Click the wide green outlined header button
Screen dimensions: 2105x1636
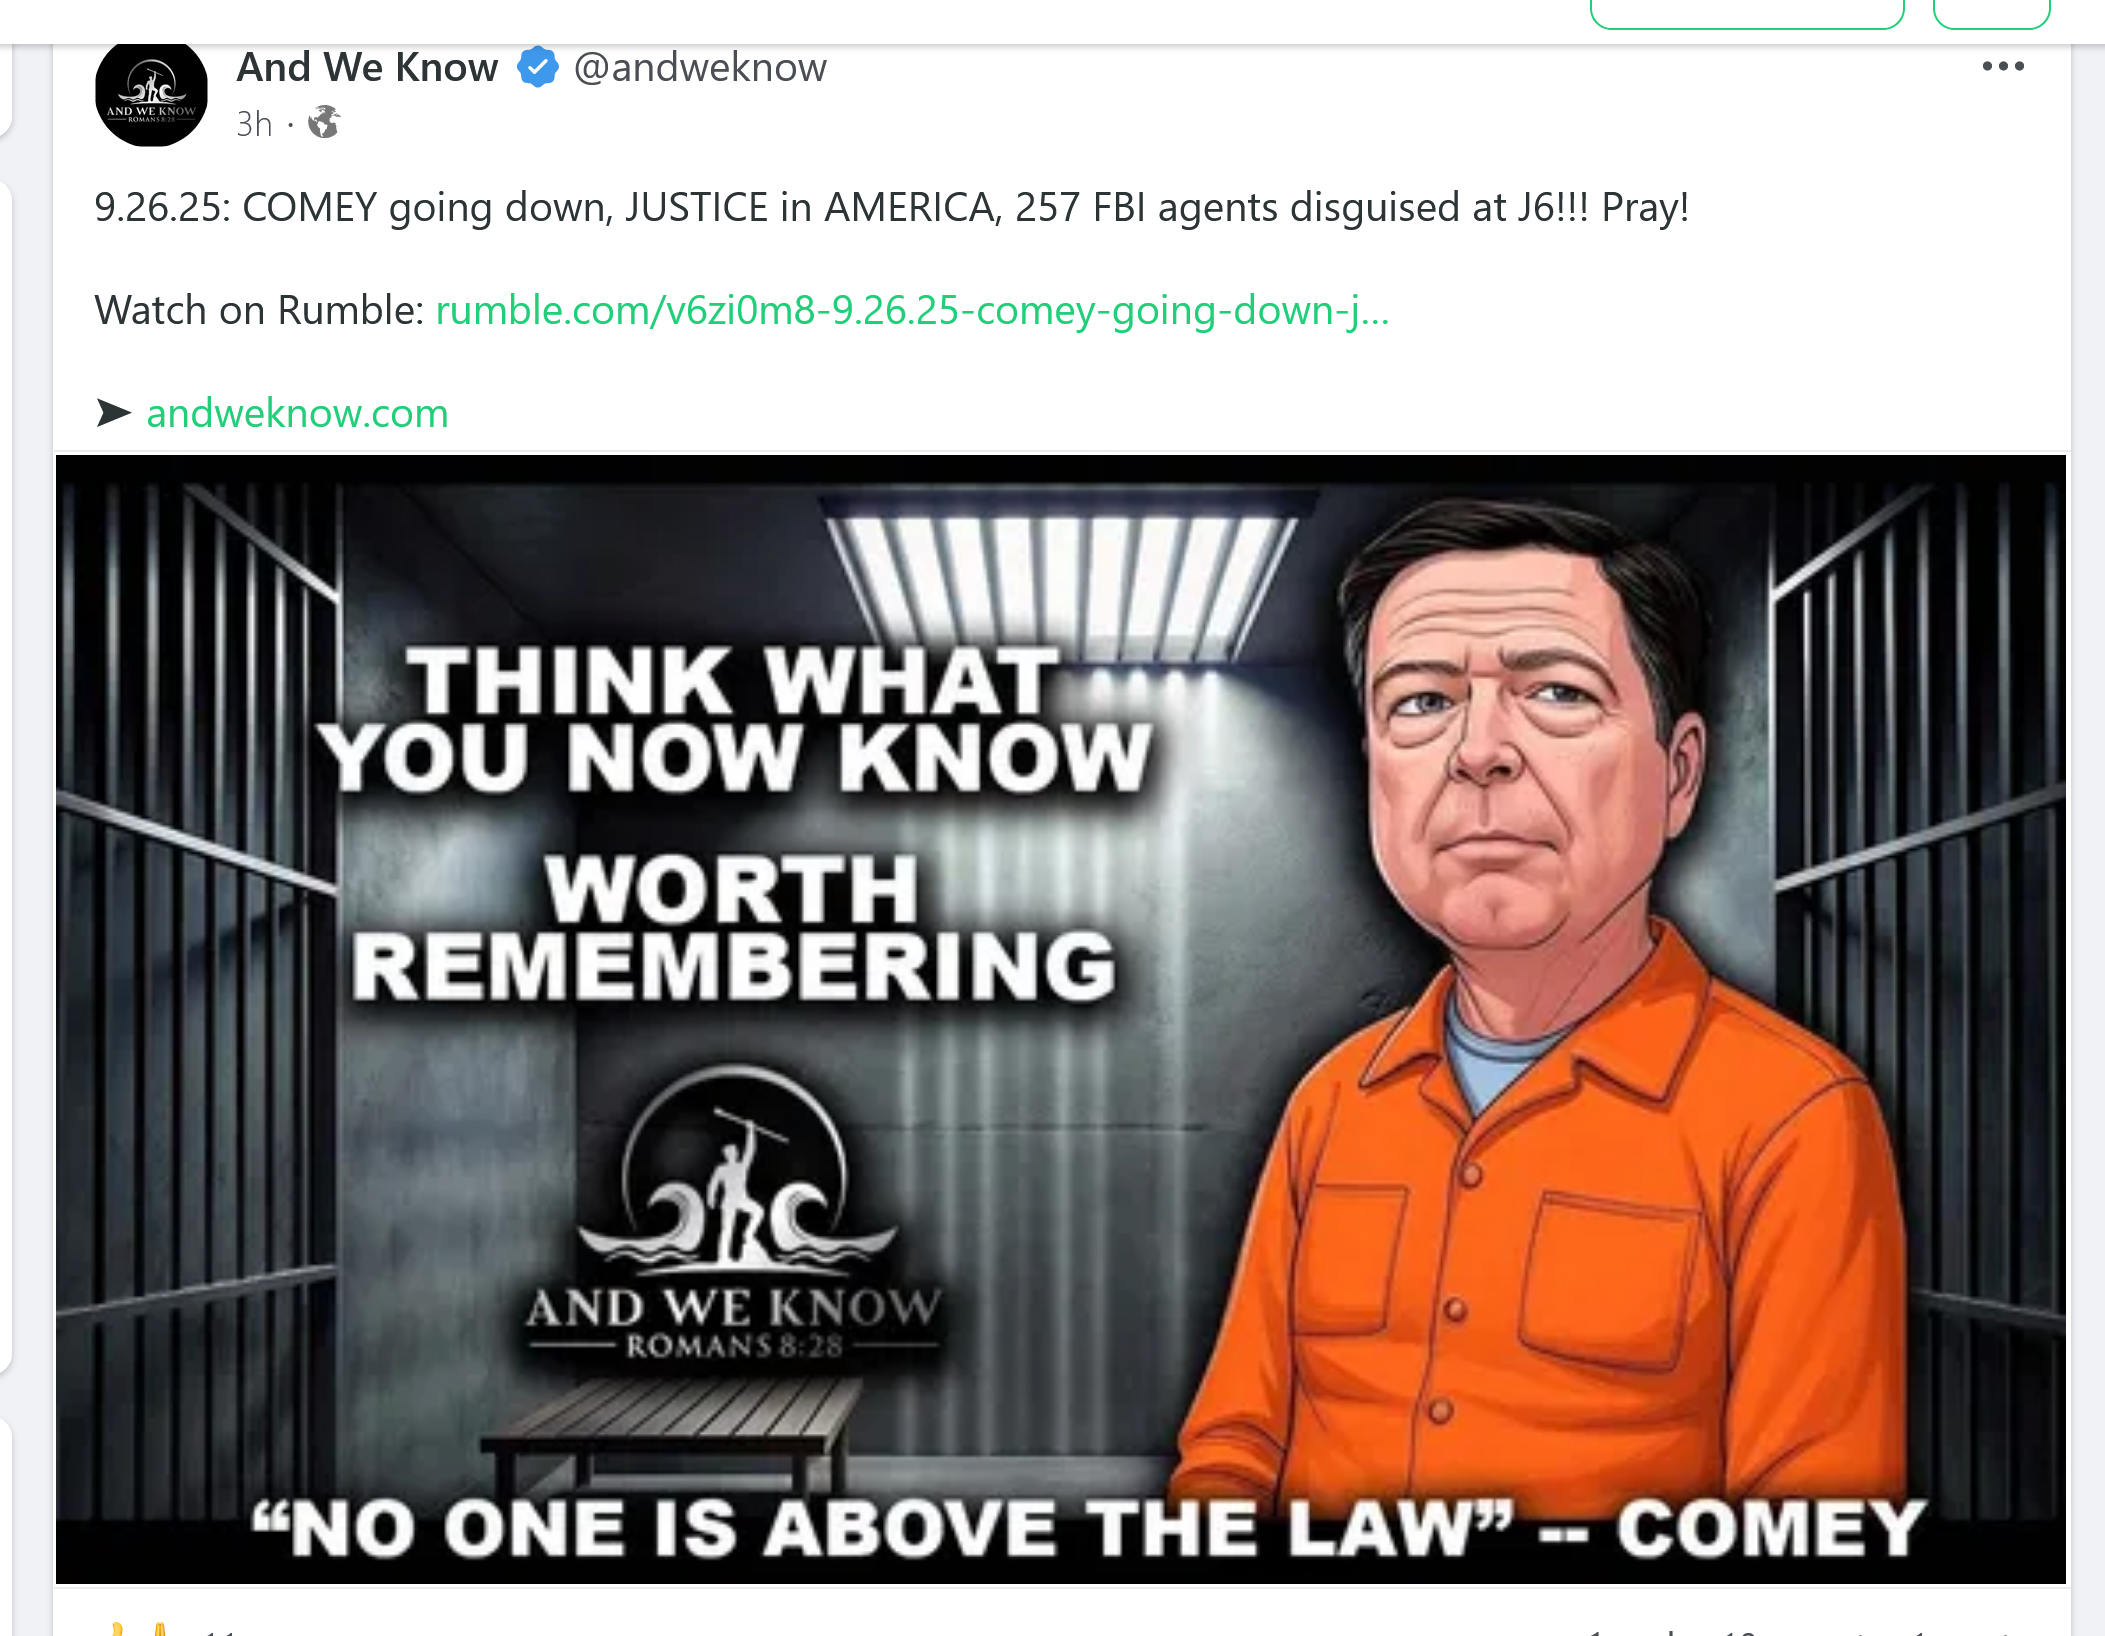[1747, 13]
